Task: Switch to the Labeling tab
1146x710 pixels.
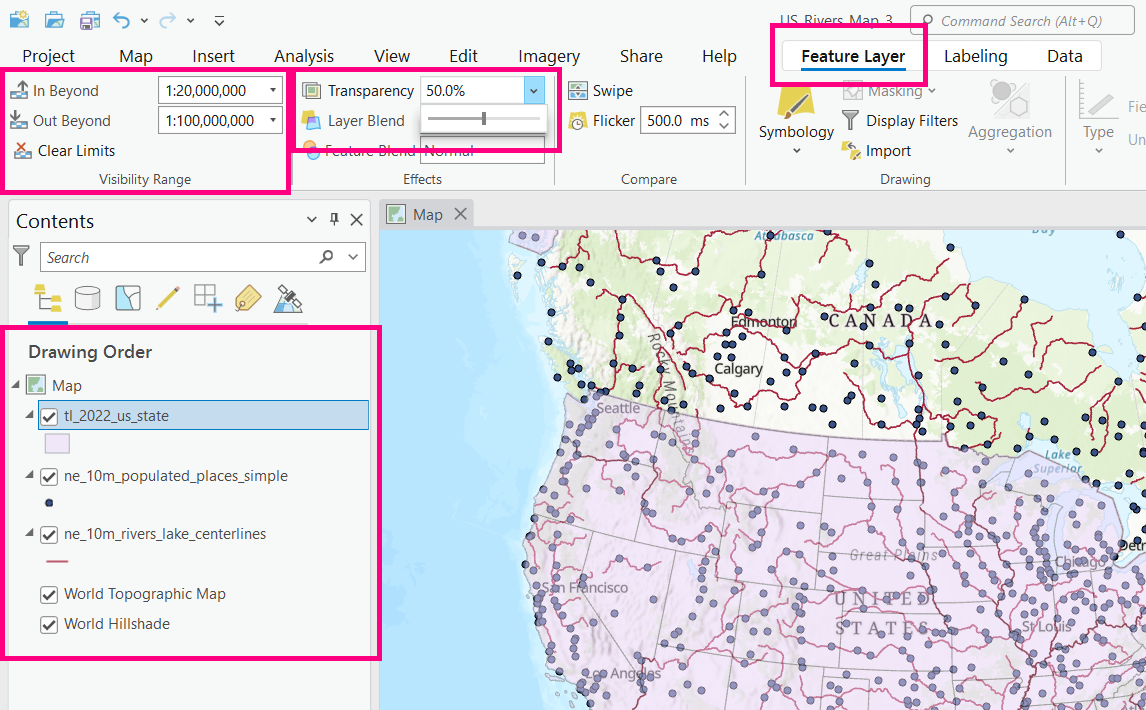Action: point(976,56)
